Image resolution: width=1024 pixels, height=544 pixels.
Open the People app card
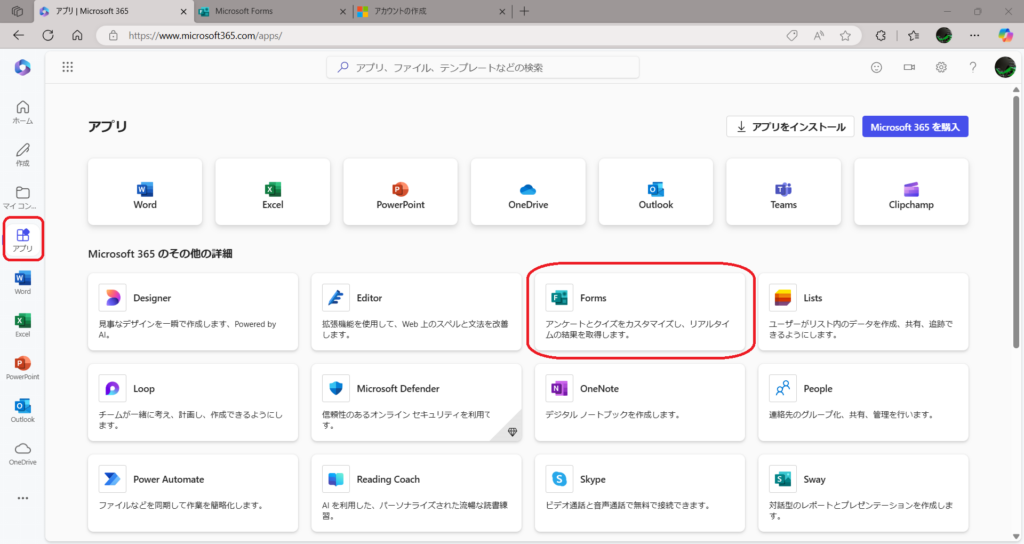click(x=863, y=402)
